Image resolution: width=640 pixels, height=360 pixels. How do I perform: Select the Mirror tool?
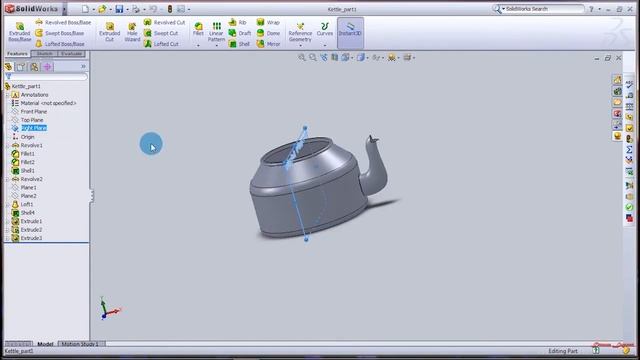click(268, 44)
